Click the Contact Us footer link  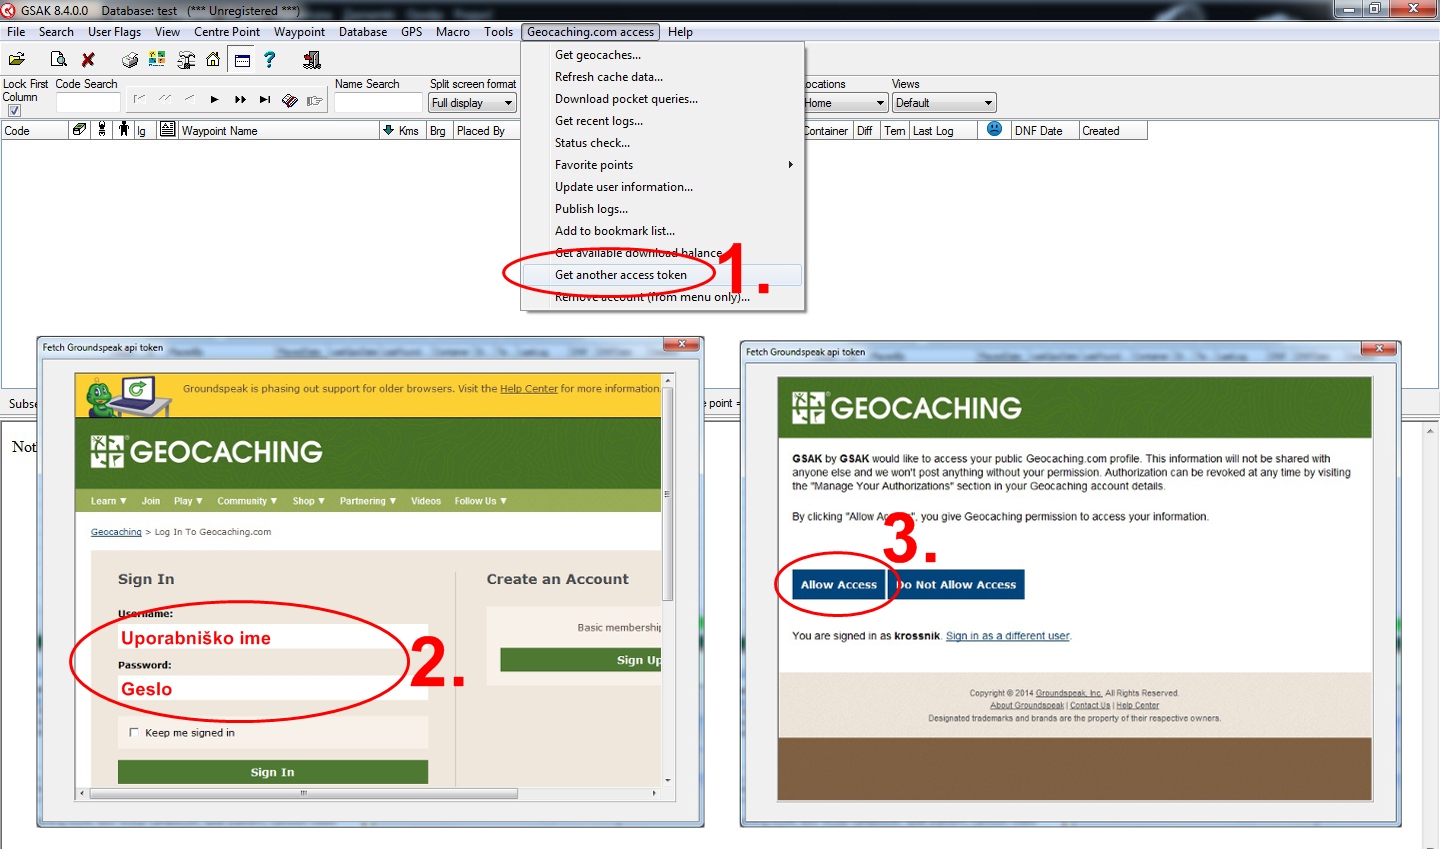click(1090, 705)
